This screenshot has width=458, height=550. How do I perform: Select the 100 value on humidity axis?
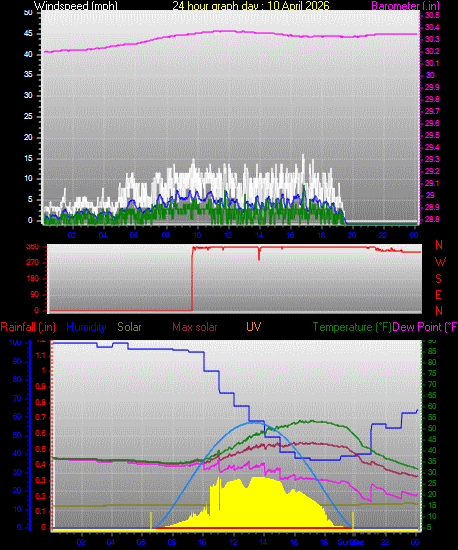point(15,343)
